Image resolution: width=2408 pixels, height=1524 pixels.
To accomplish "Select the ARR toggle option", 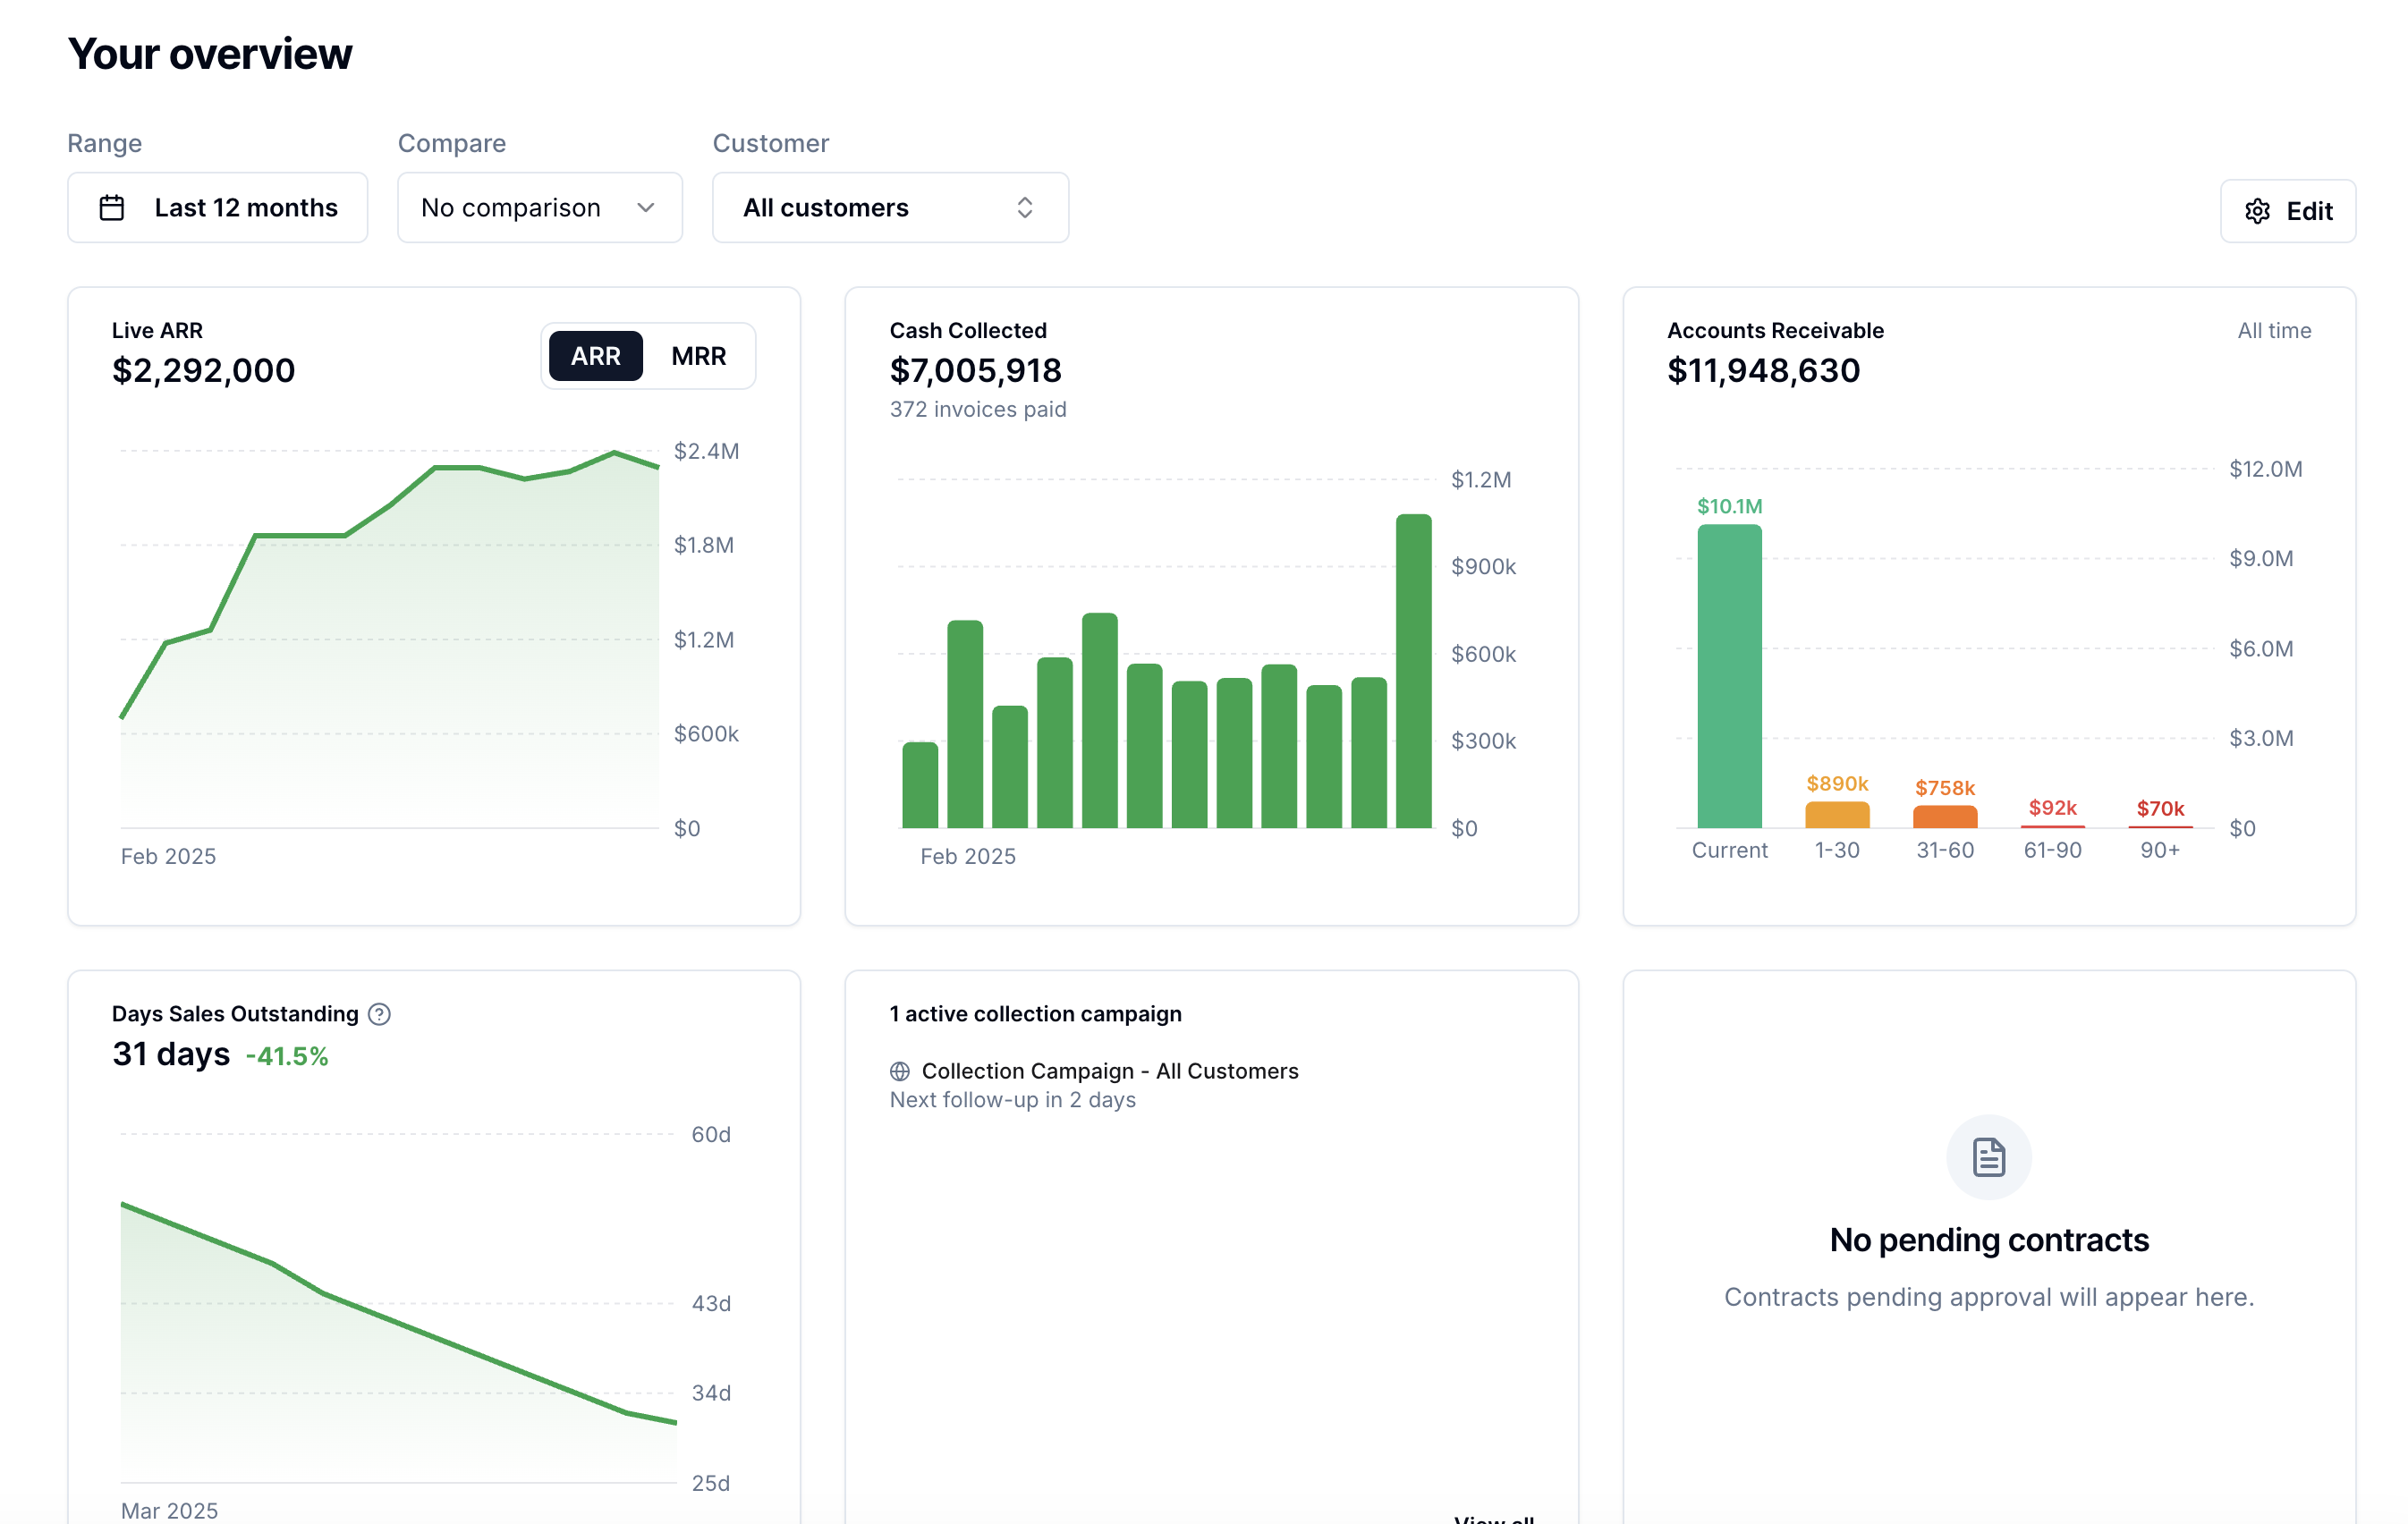I will (596, 356).
